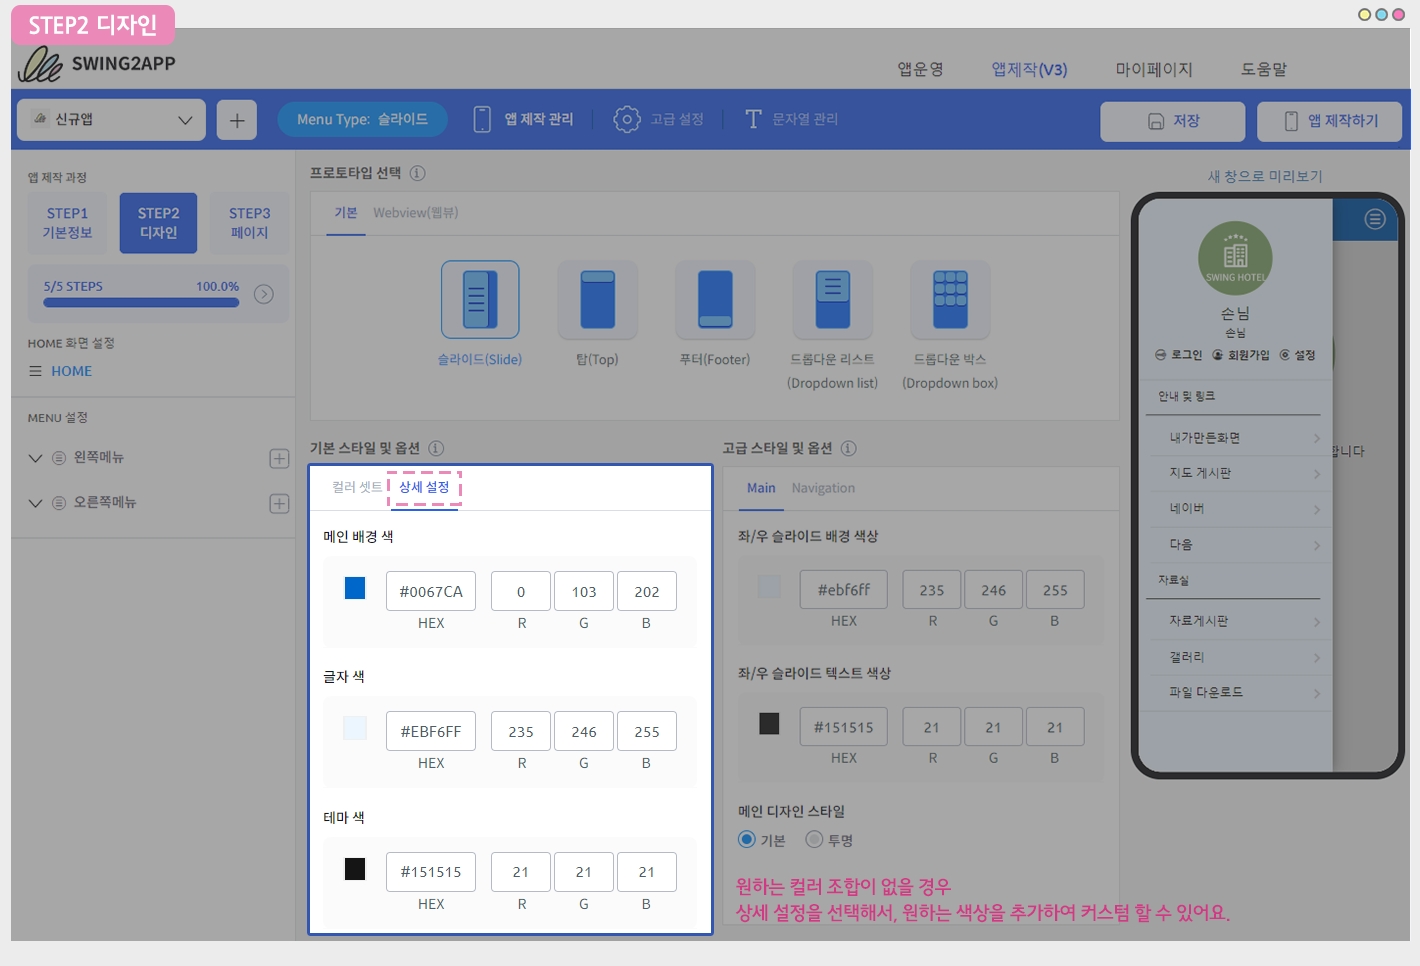
Task: Select the 기본 main design style radio
Action: tap(746, 839)
